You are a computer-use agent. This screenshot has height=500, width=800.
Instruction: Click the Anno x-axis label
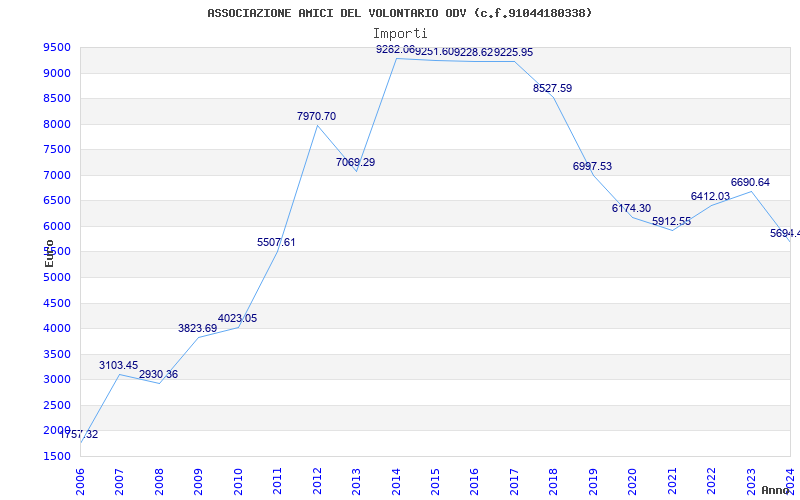coord(776,490)
